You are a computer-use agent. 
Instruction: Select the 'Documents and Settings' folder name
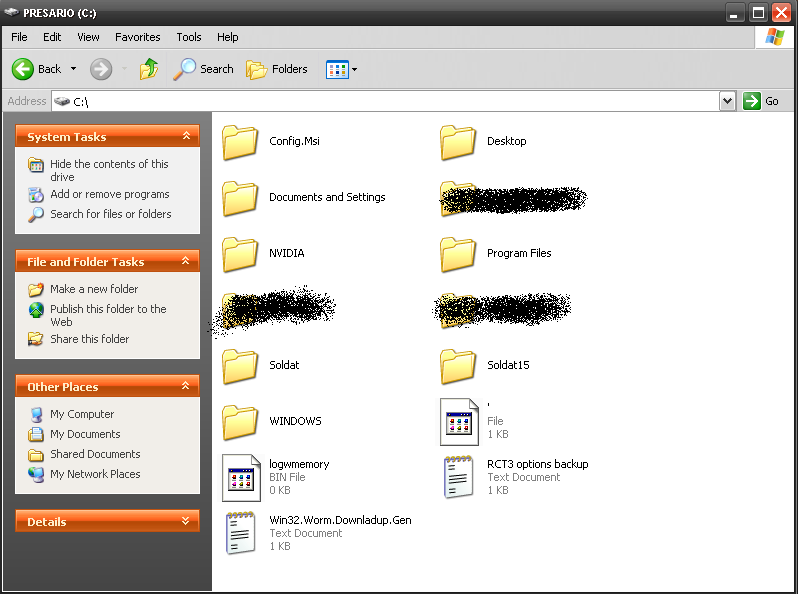pos(327,197)
